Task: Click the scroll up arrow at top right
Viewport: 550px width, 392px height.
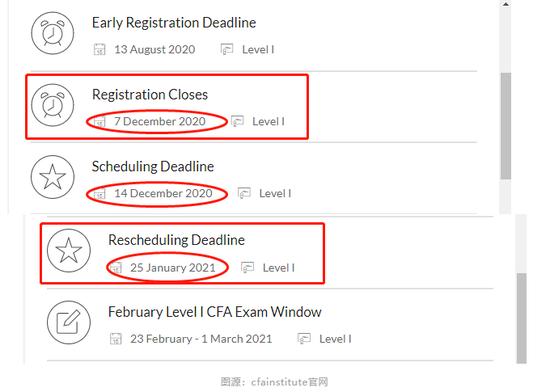Action: (x=505, y=4)
